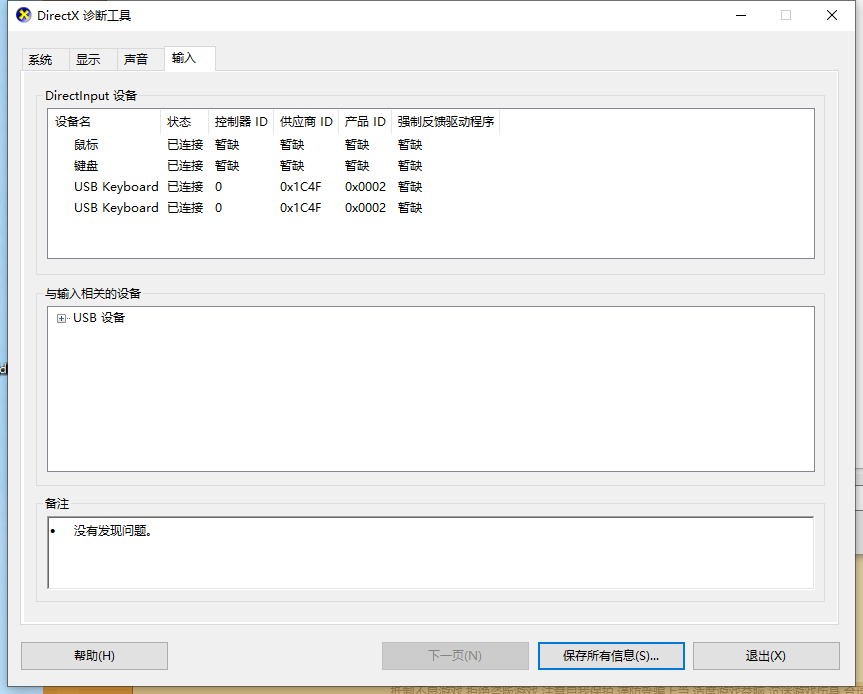Click 已连接 status in 键盘 row
This screenshot has width=863, height=694.
point(185,166)
